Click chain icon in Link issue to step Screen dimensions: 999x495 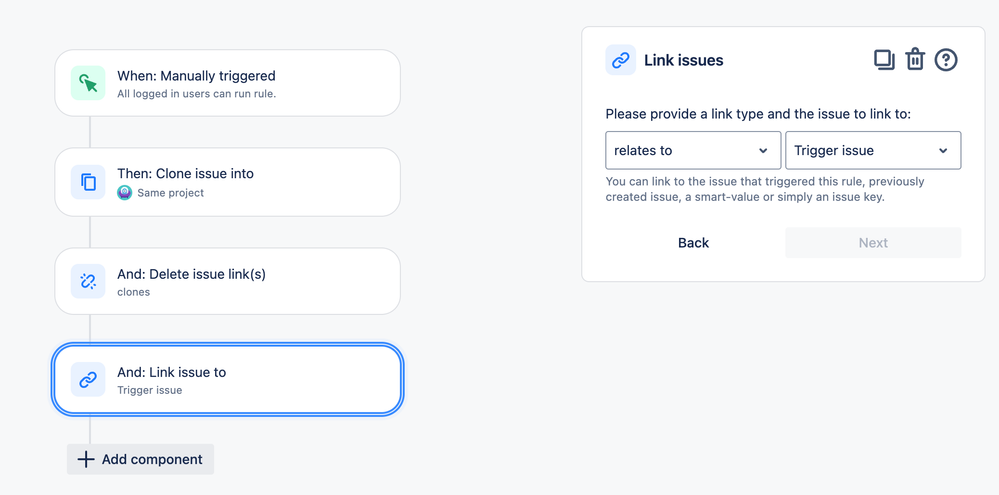[88, 380]
